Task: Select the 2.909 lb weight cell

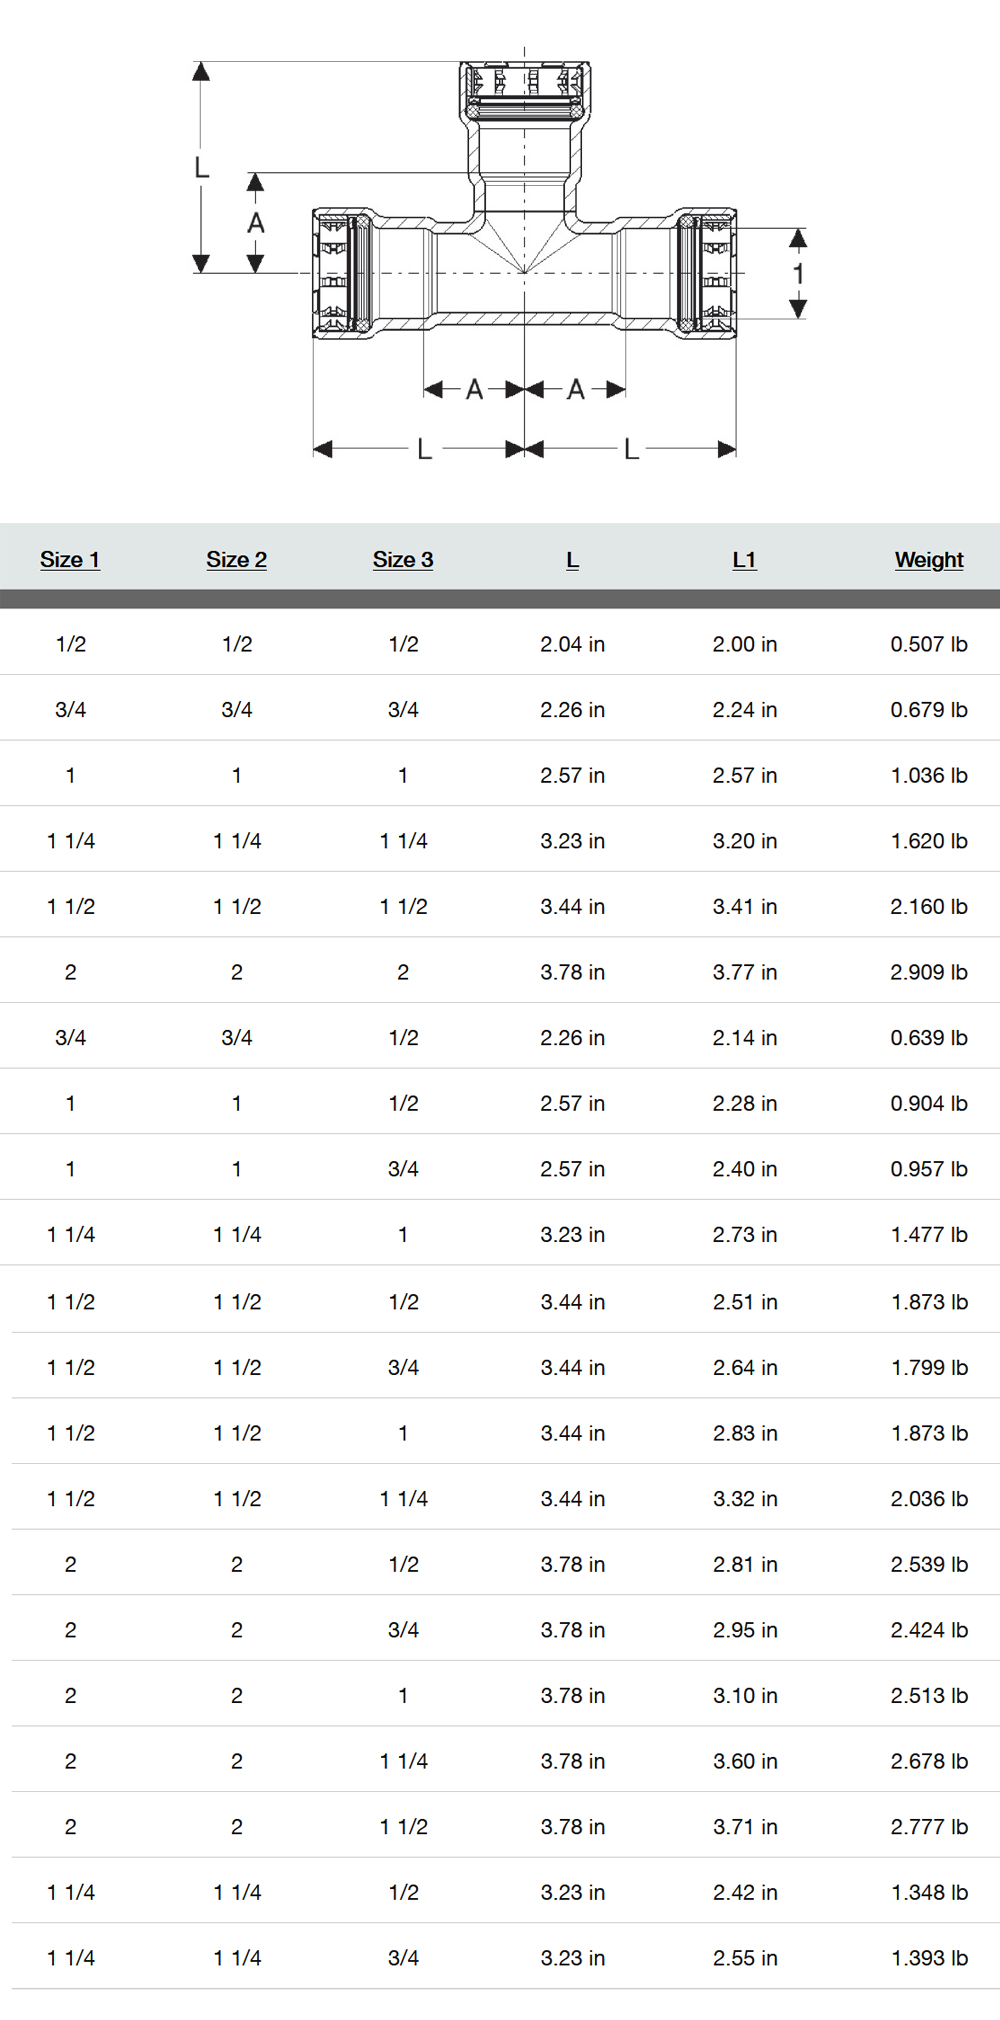Action: pyautogui.click(x=929, y=972)
